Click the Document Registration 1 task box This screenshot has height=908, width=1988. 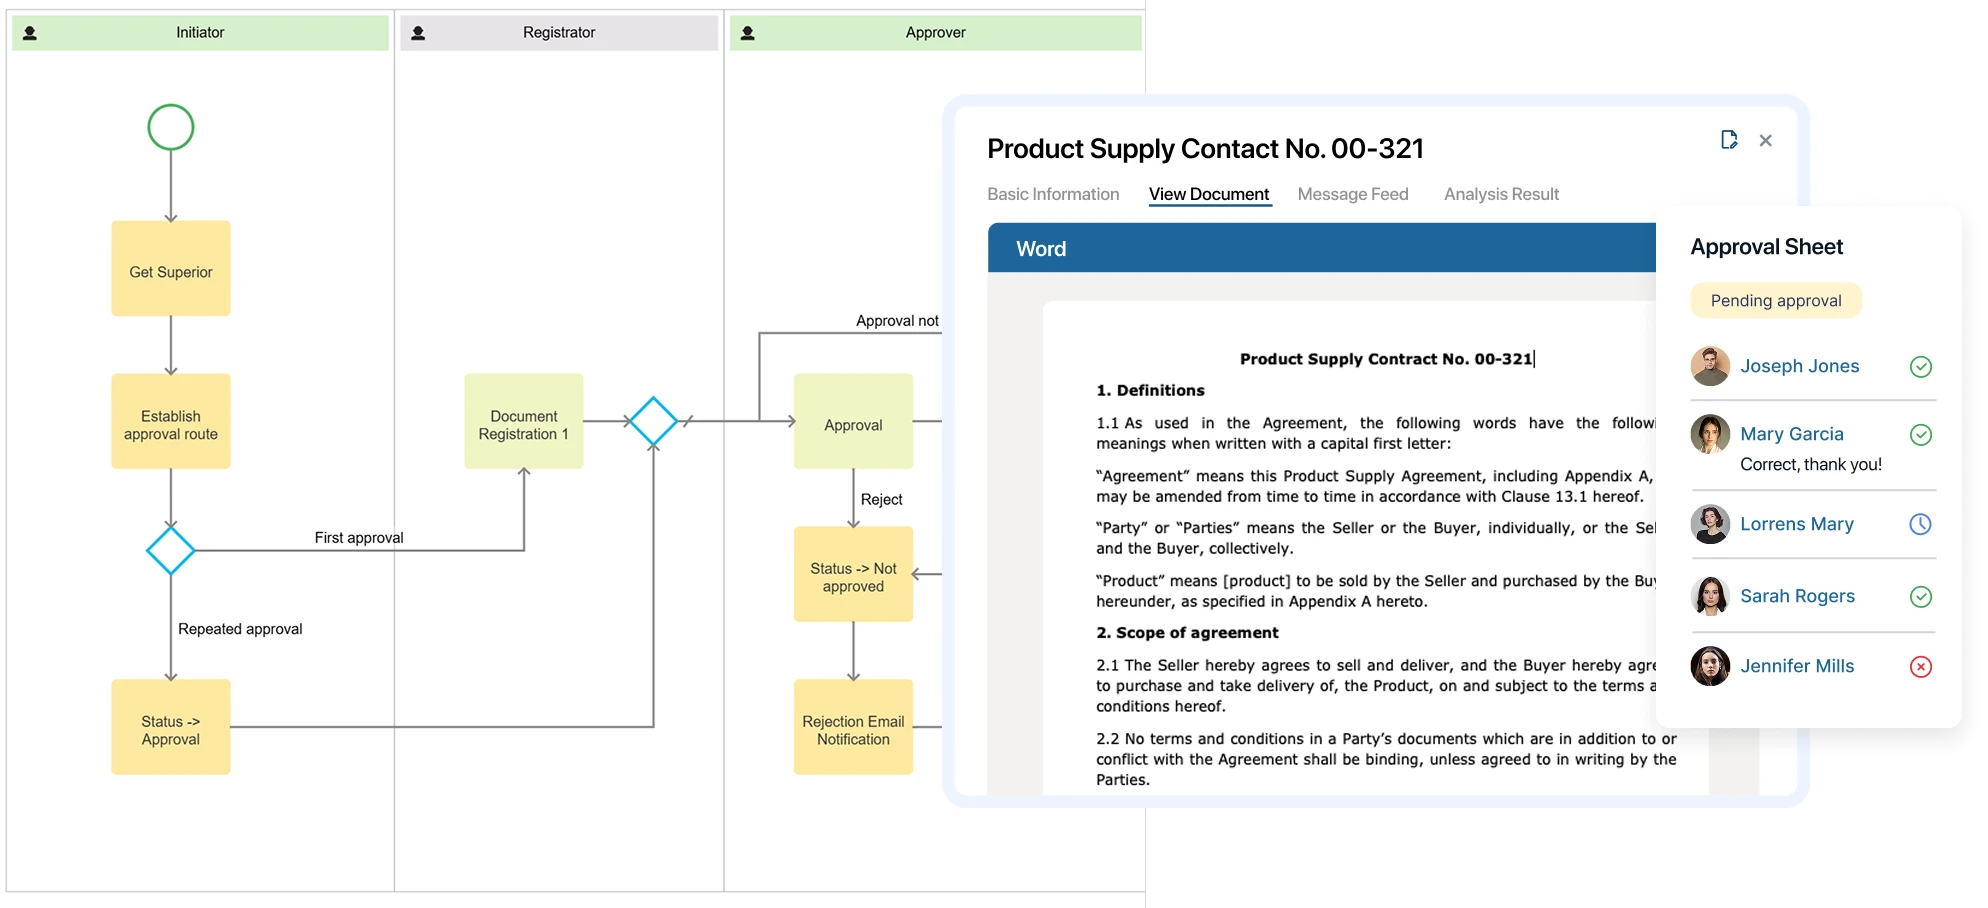523,422
